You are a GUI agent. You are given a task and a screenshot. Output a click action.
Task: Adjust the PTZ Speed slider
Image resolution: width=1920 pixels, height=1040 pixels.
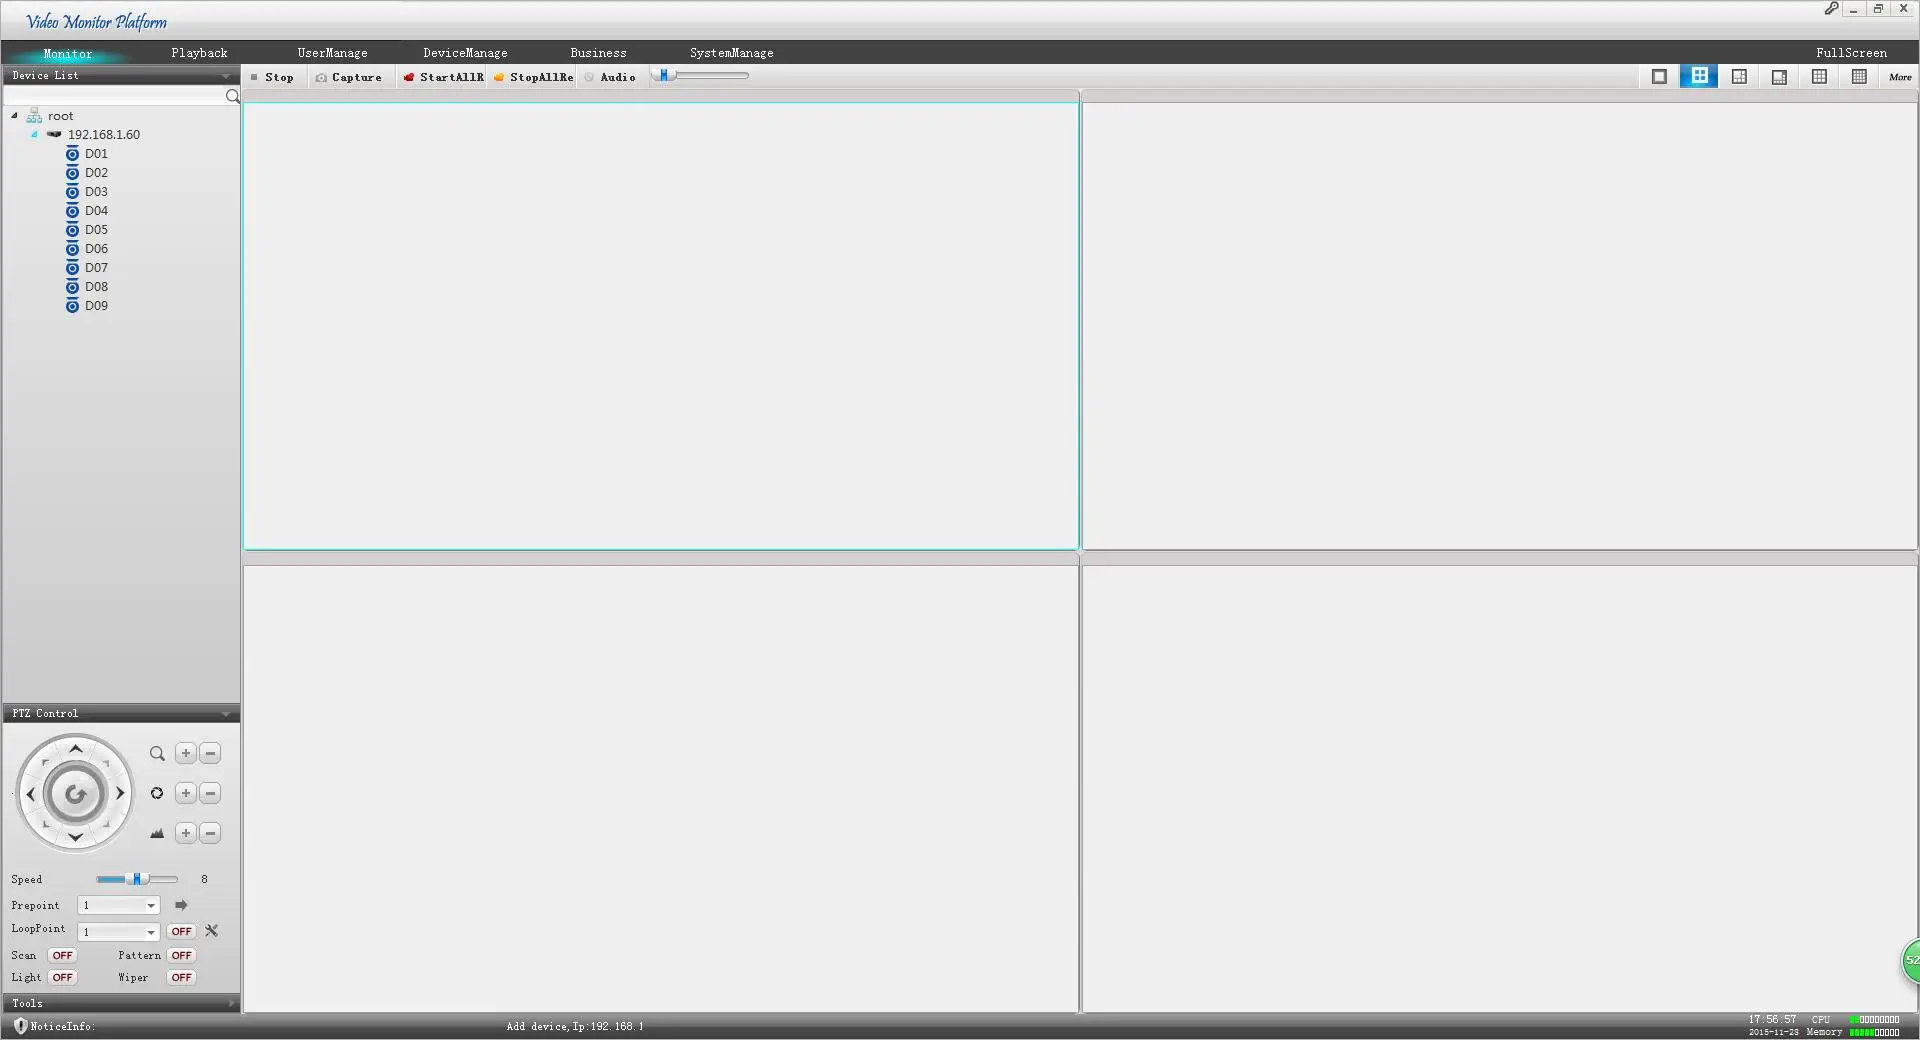pyautogui.click(x=137, y=880)
